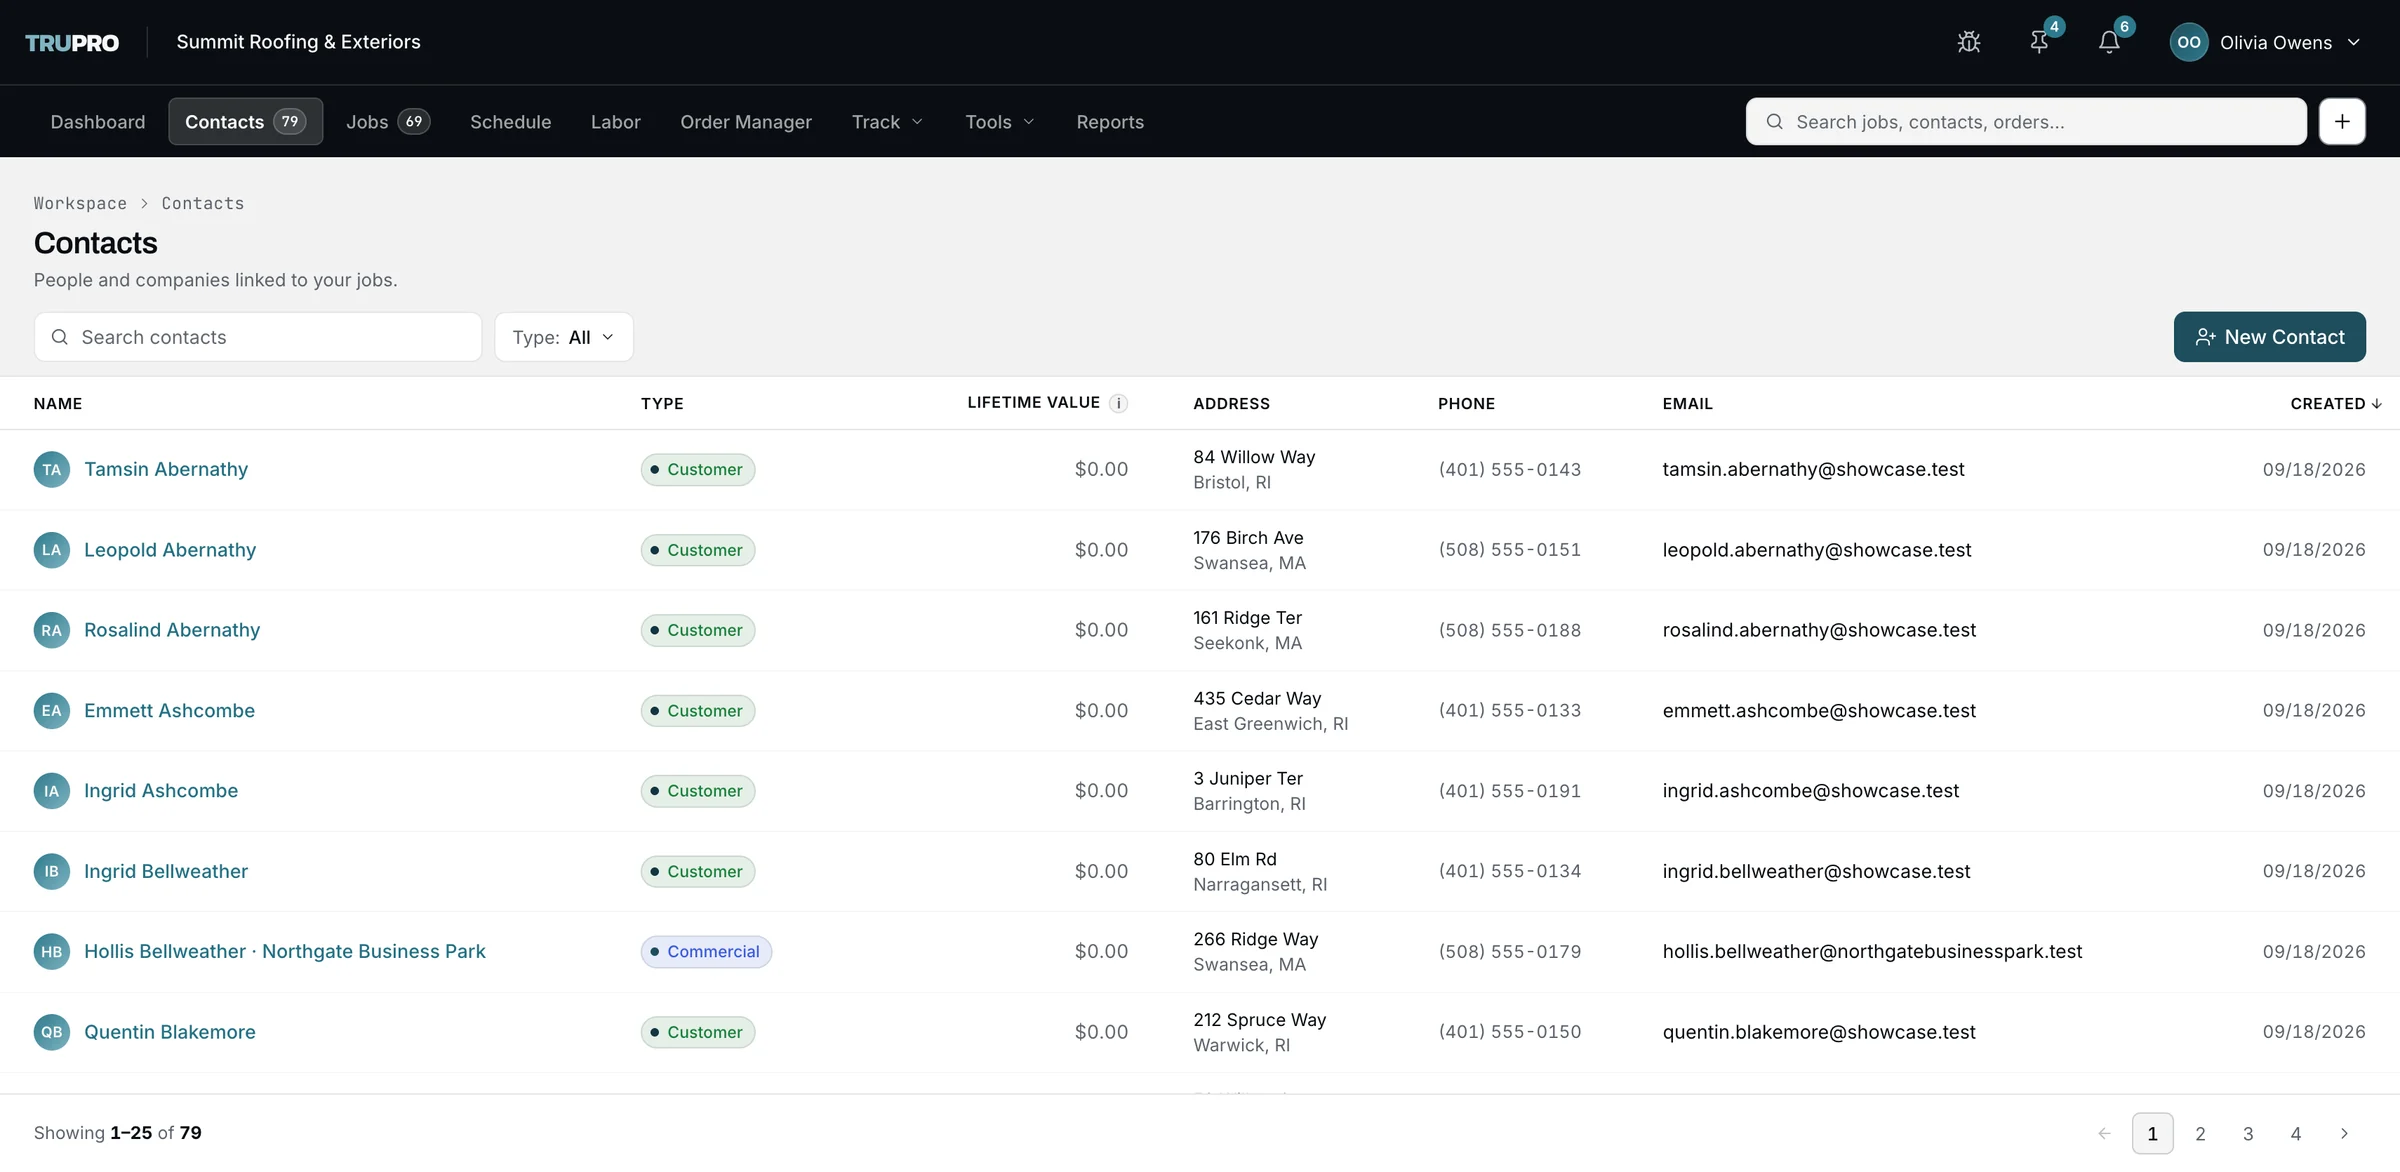Screen dimensions: 2400x1172
Task: Open the Schedule tab
Action: pyautogui.click(x=510, y=121)
